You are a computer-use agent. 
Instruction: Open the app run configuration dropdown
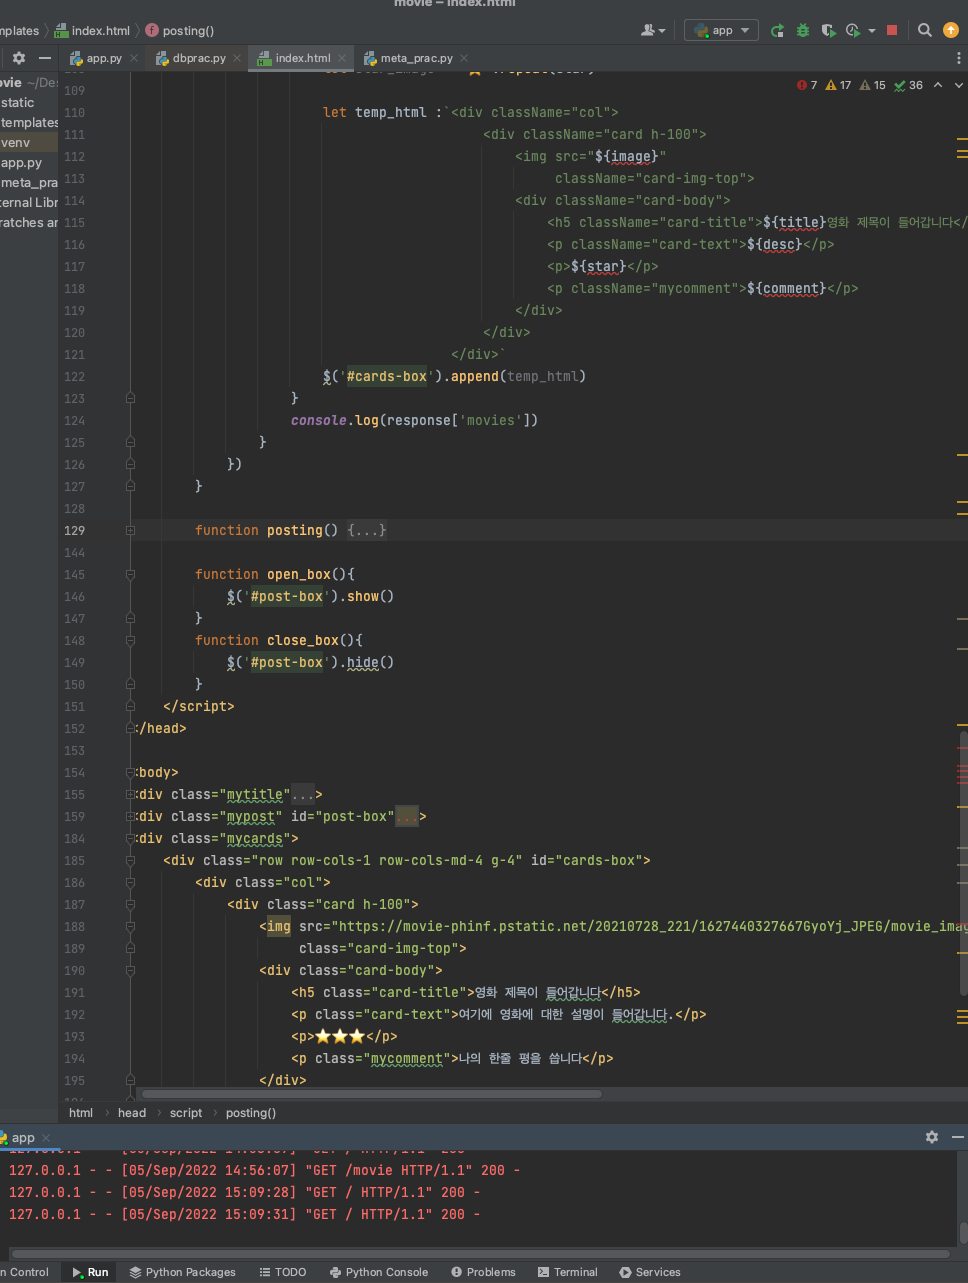pyautogui.click(x=721, y=30)
